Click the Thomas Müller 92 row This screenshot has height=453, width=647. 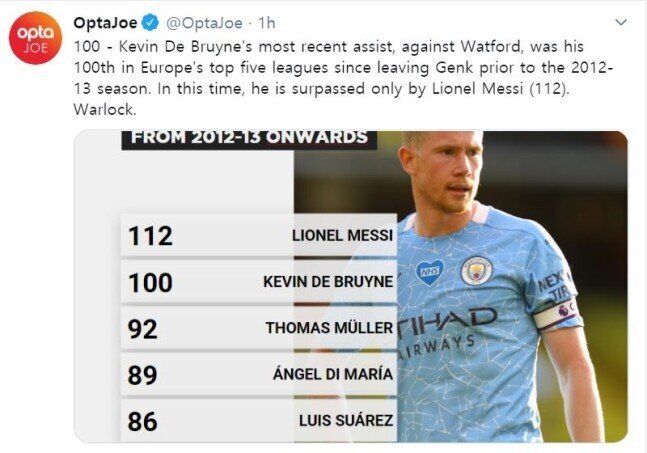(x=259, y=328)
